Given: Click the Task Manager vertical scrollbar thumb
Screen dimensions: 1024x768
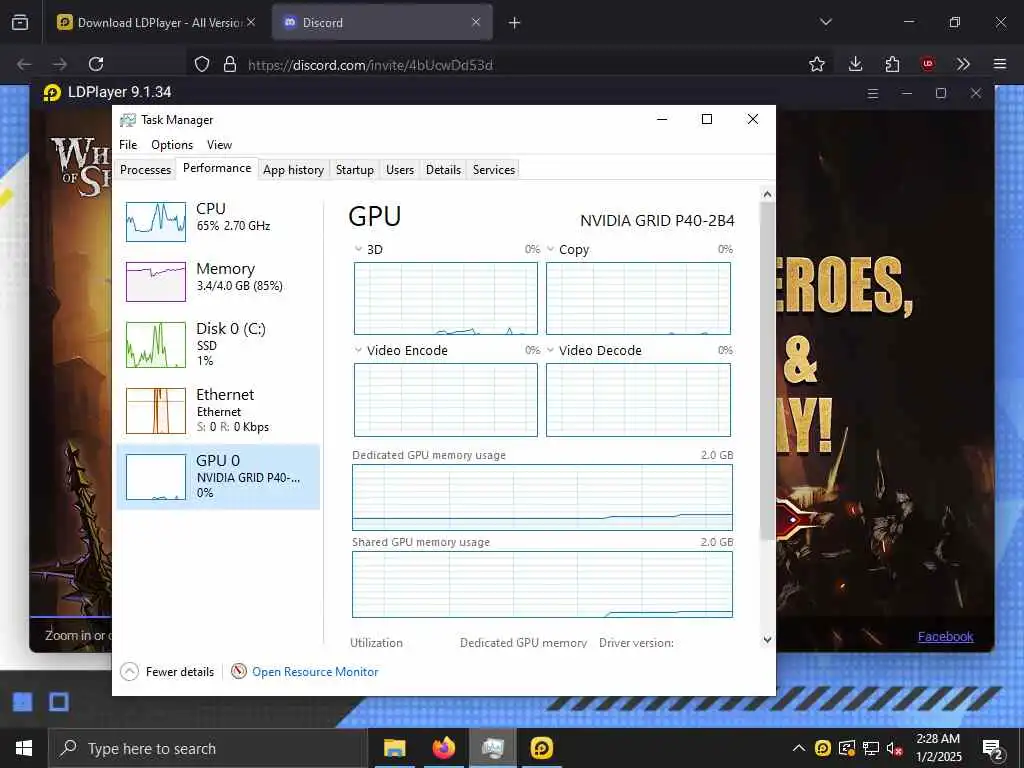Looking at the screenshot, I should pyautogui.click(x=767, y=370).
